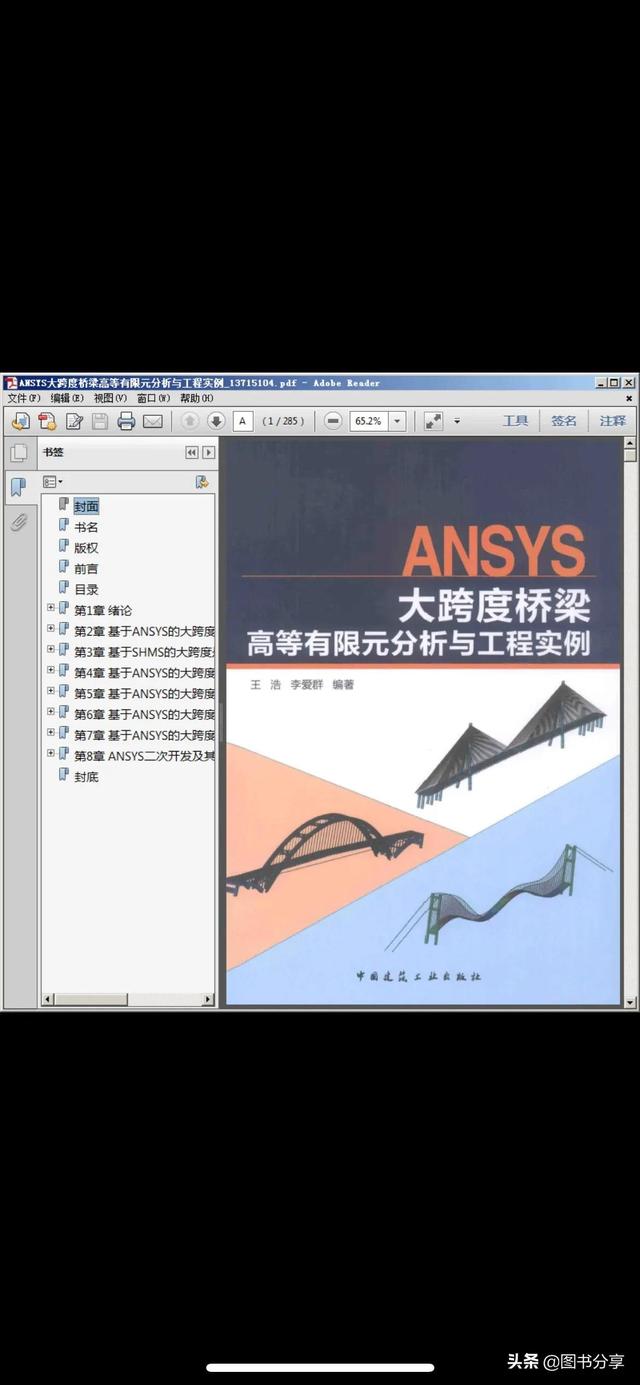Image resolution: width=640 pixels, height=1385 pixels.
Task: Select the 前言 bookmark
Action: click(x=86, y=569)
